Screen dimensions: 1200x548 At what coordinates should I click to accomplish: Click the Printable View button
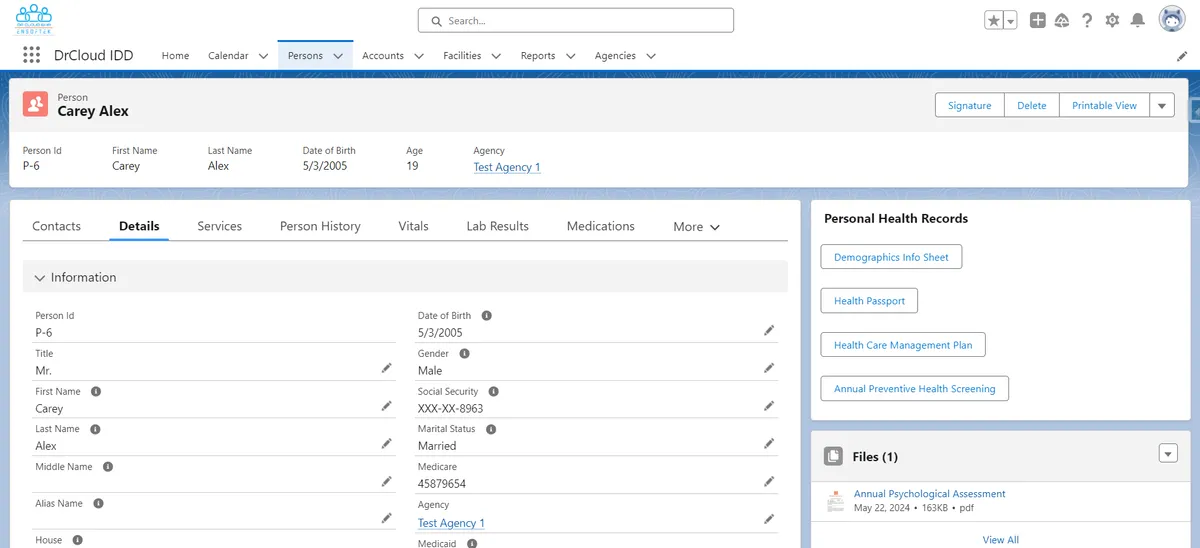pyautogui.click(x=1104, y=105)
